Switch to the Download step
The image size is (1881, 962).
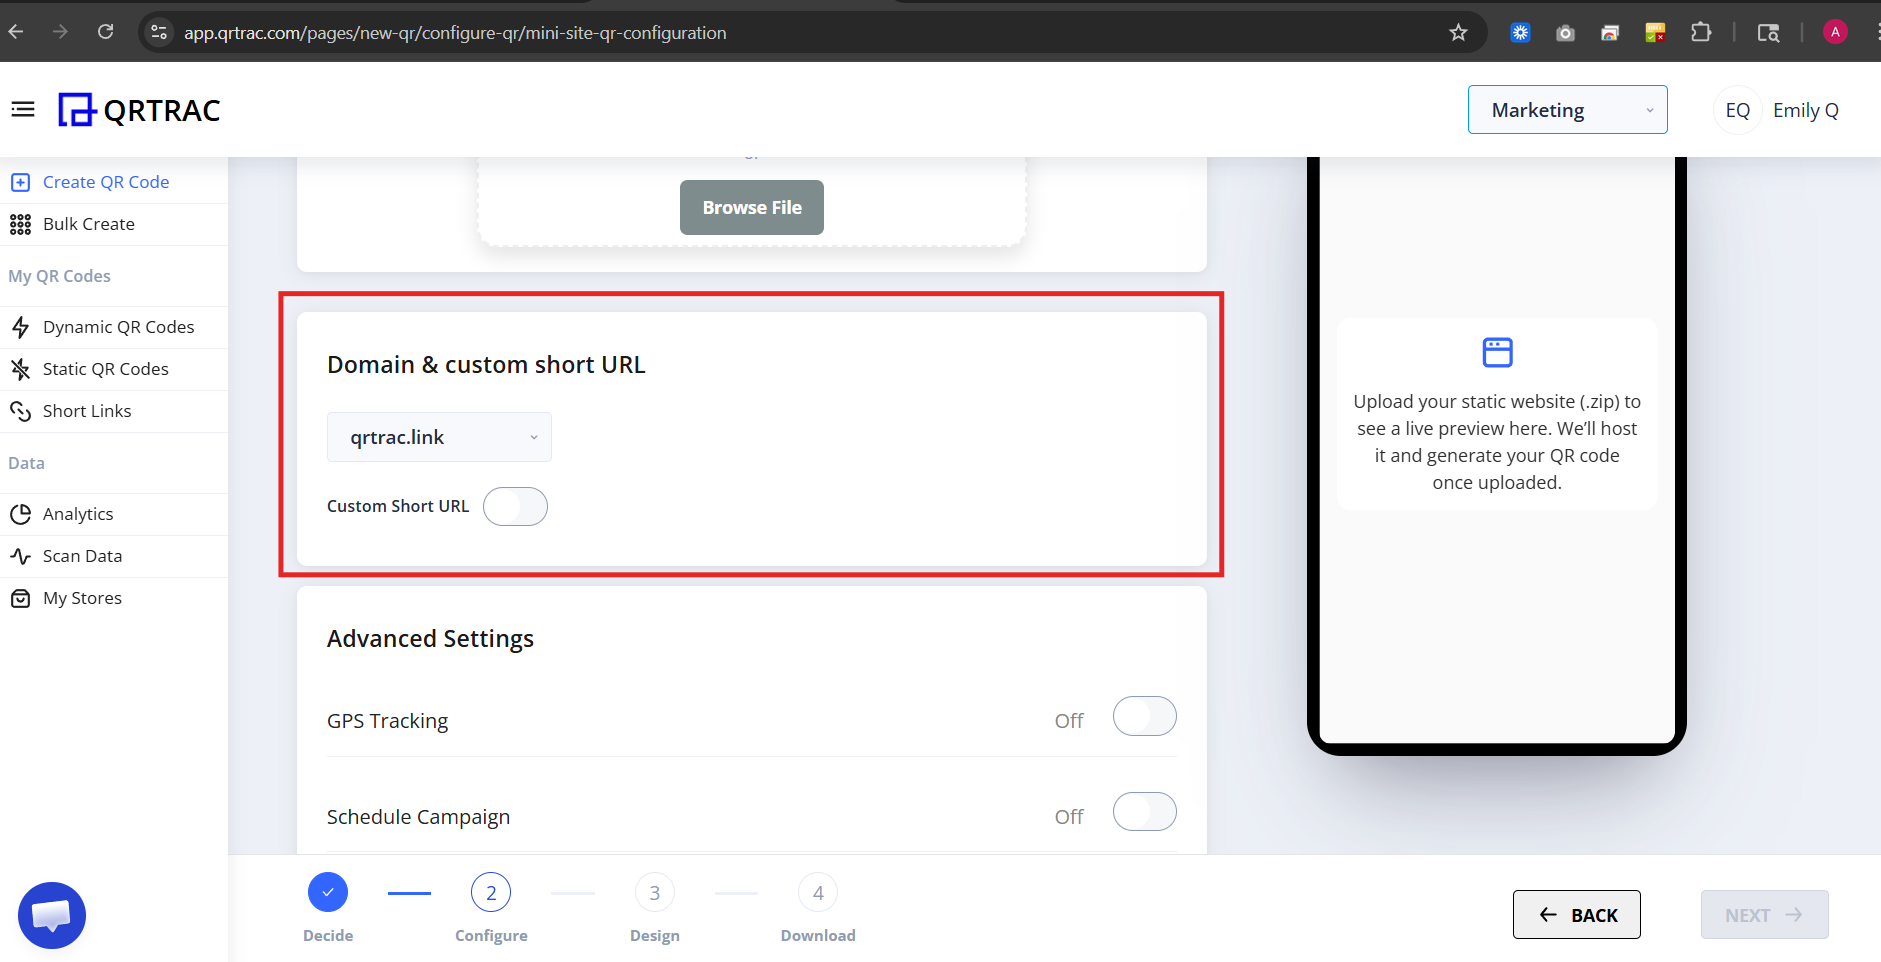[x=817, y=892]
